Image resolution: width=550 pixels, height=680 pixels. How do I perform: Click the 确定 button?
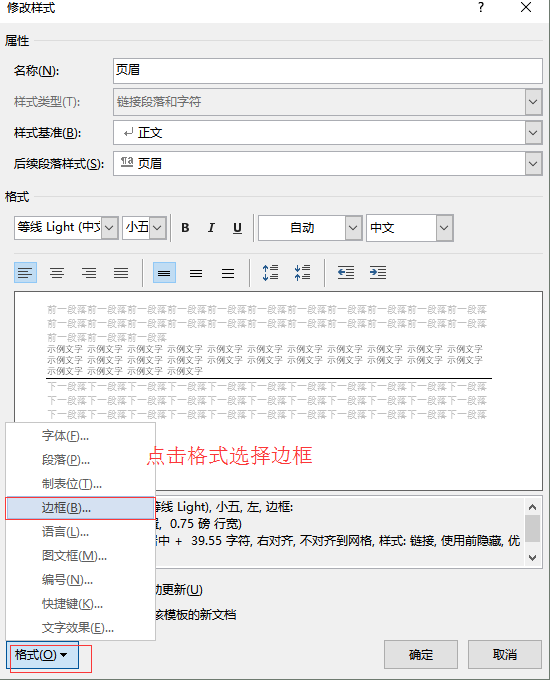[x=421, y=654]
